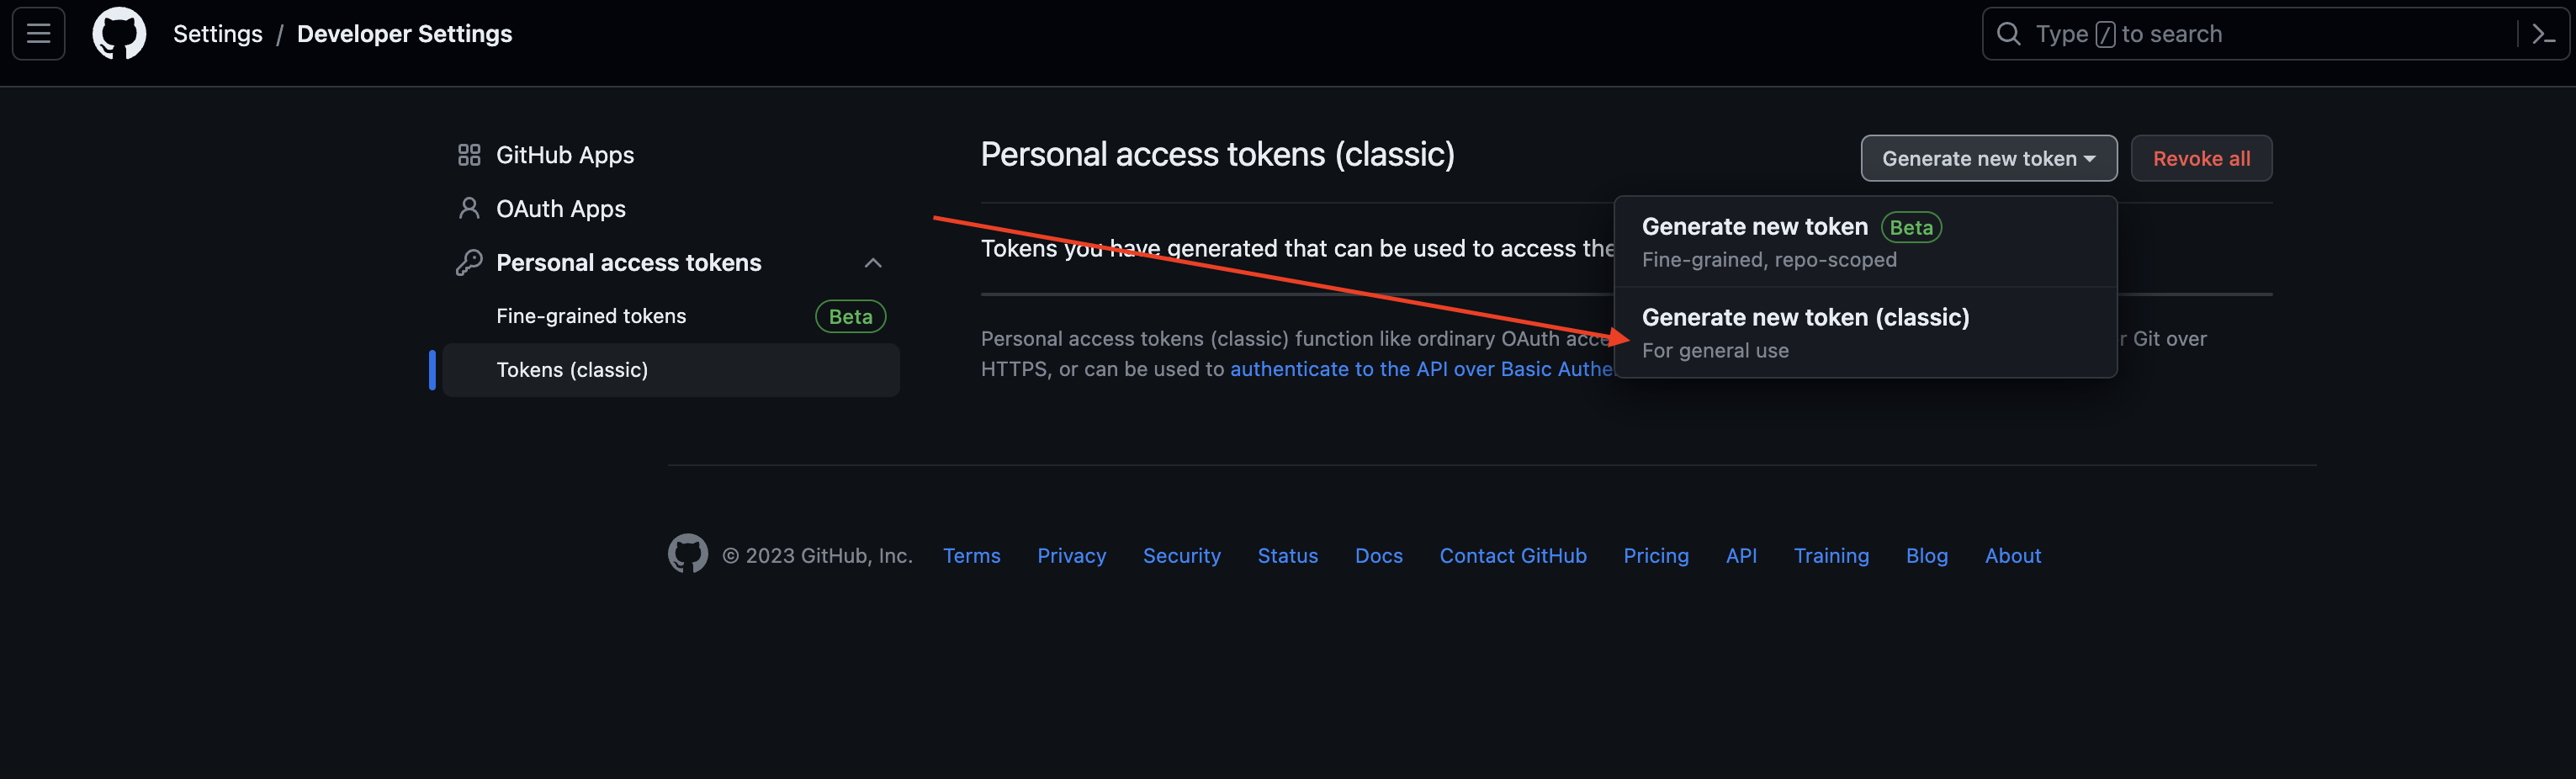Visit the Contact GitHub footer link

click(1512, 555)
